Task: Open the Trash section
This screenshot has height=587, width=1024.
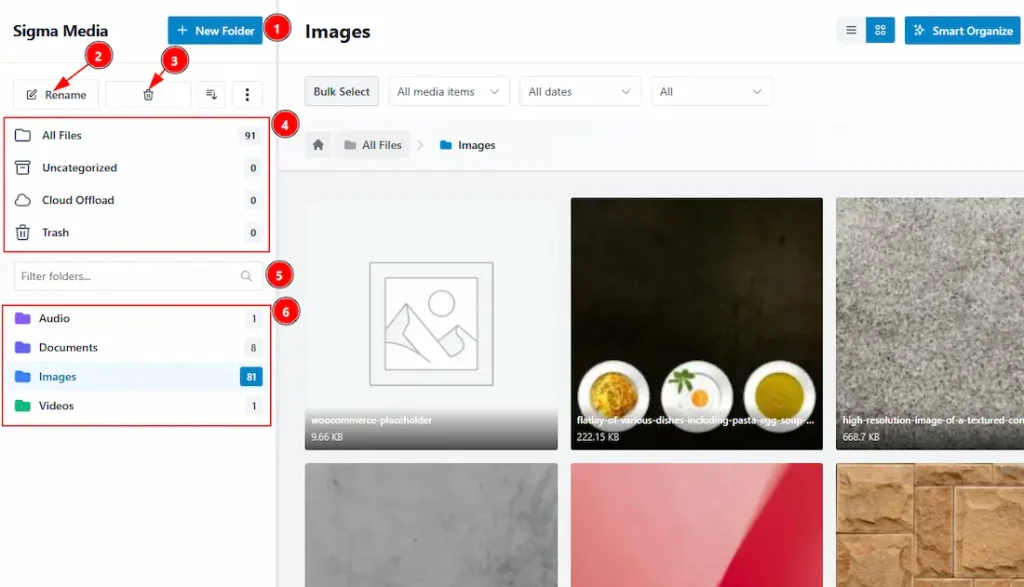Action: (55, 233)
